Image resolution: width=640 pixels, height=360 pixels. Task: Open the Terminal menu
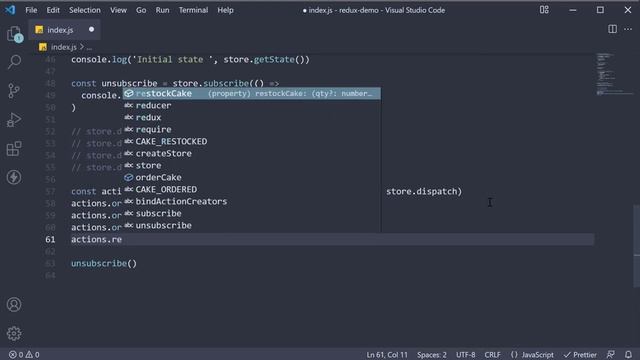click(x=193, y=10)
